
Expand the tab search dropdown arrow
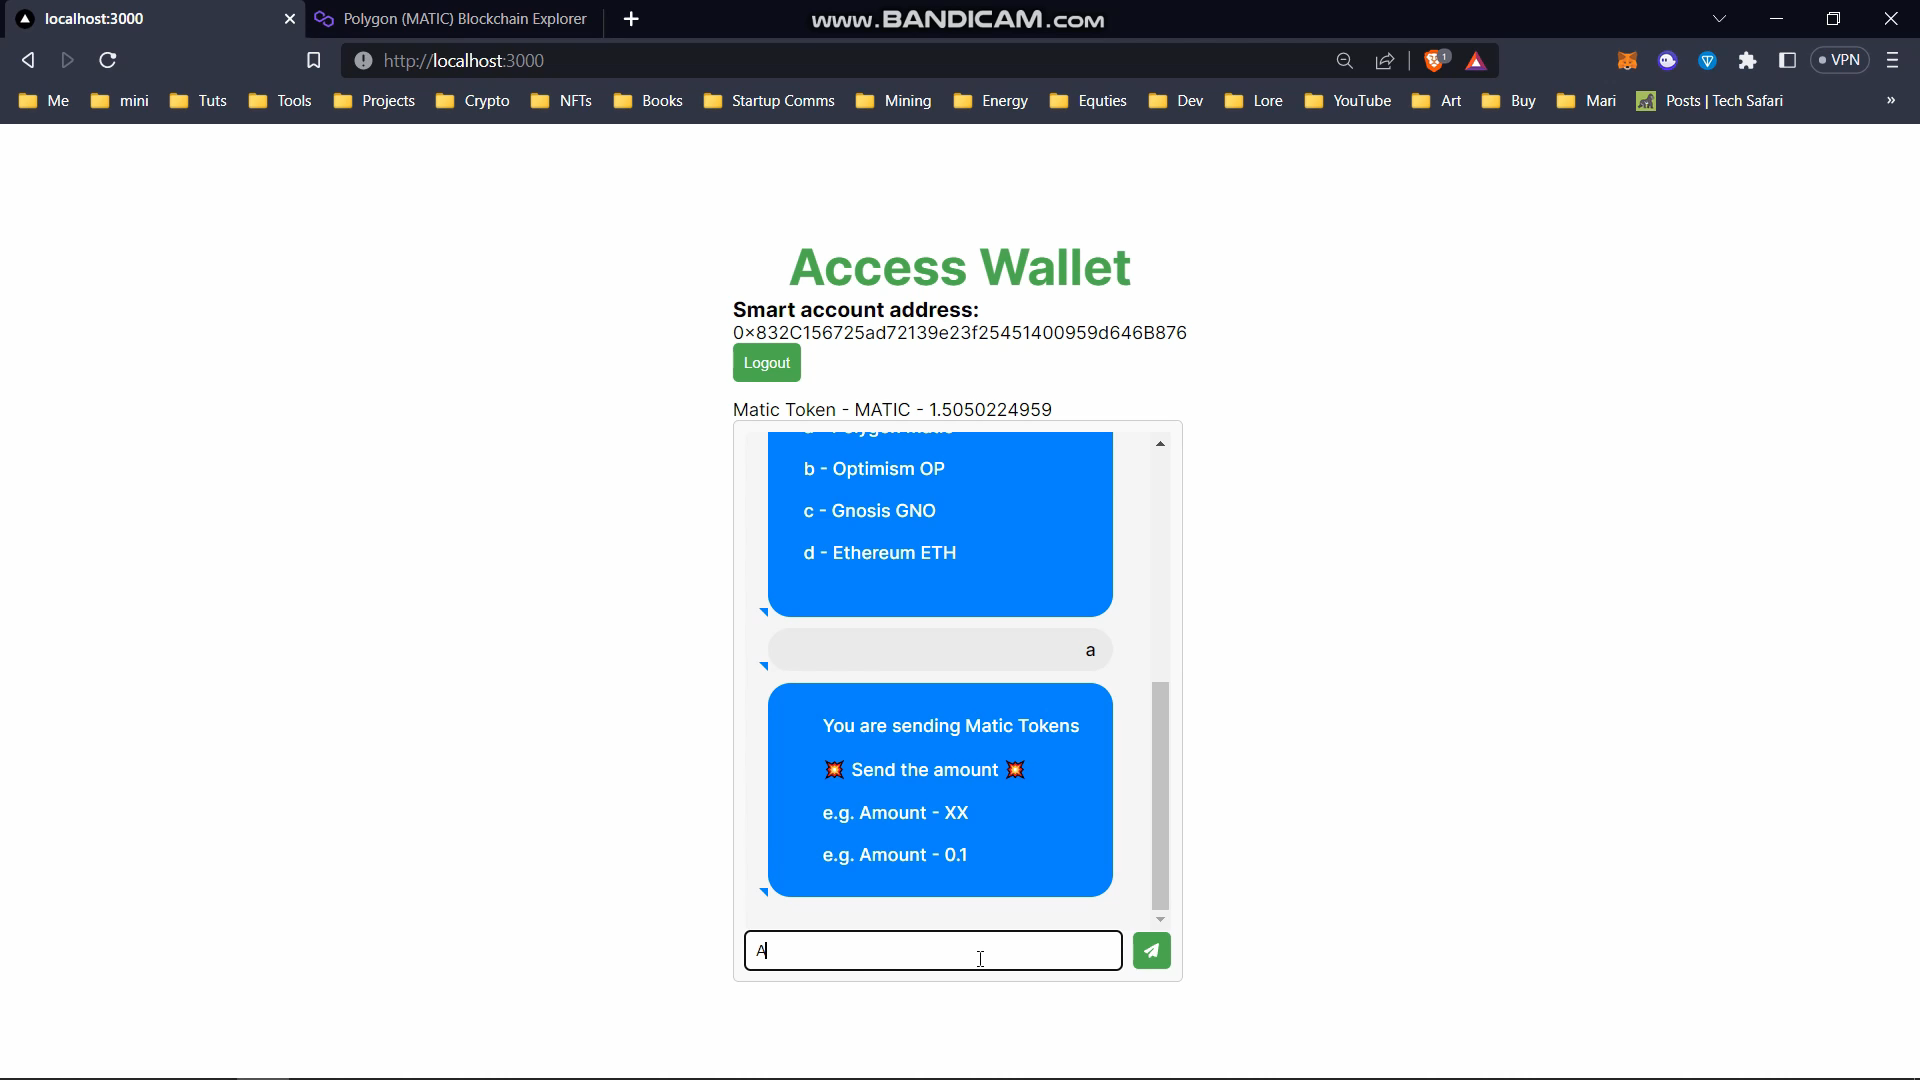[x=1719, y=19]
